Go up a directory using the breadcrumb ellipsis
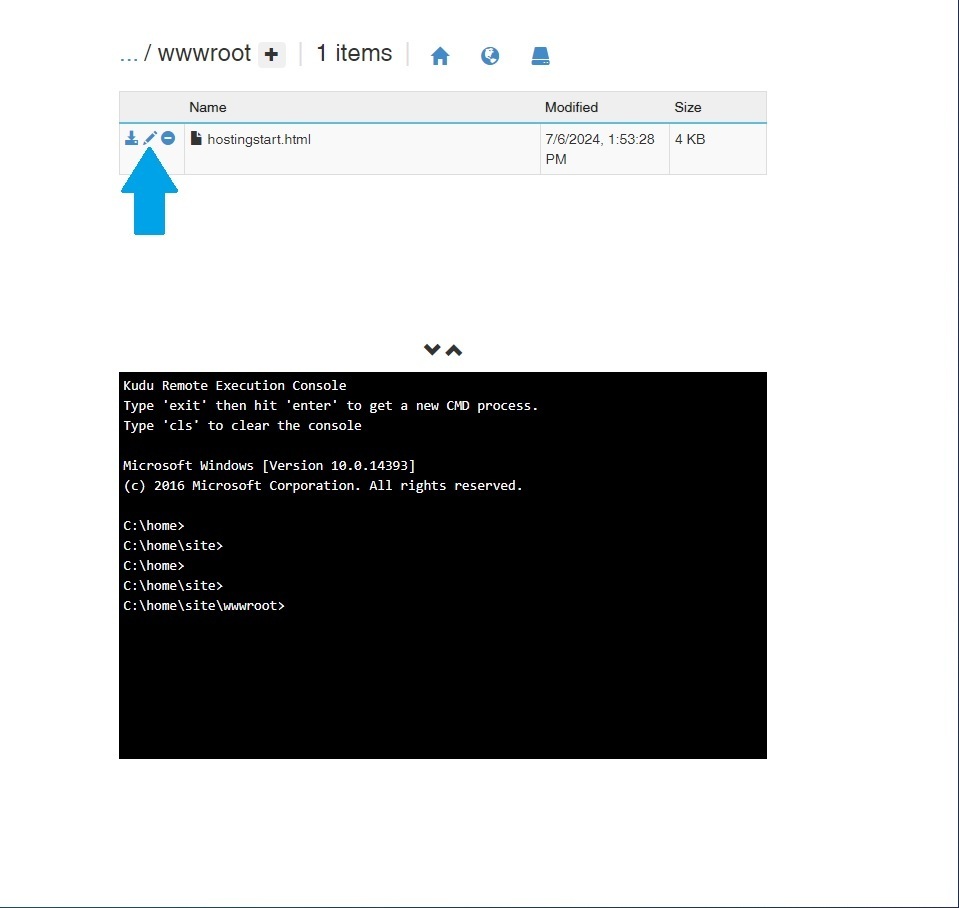Screen dimensions: 959x908 pyautogui.click(x=130, y=54)
